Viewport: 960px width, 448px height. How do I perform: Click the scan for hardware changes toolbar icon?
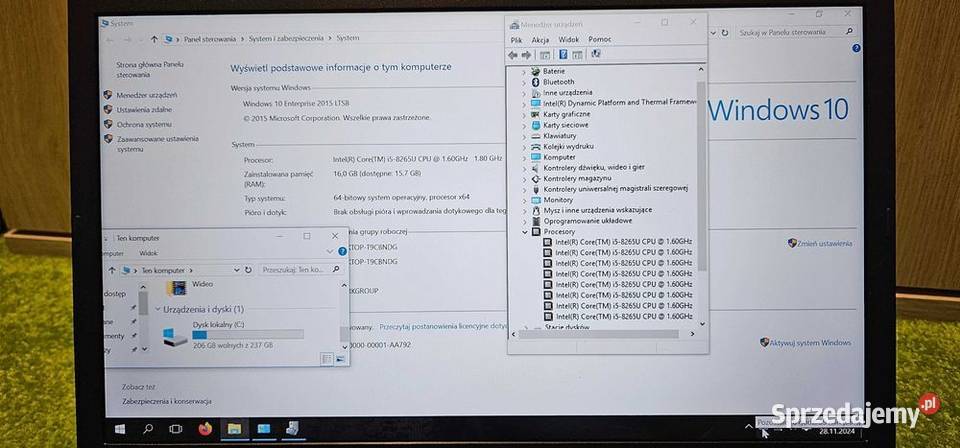595,54
